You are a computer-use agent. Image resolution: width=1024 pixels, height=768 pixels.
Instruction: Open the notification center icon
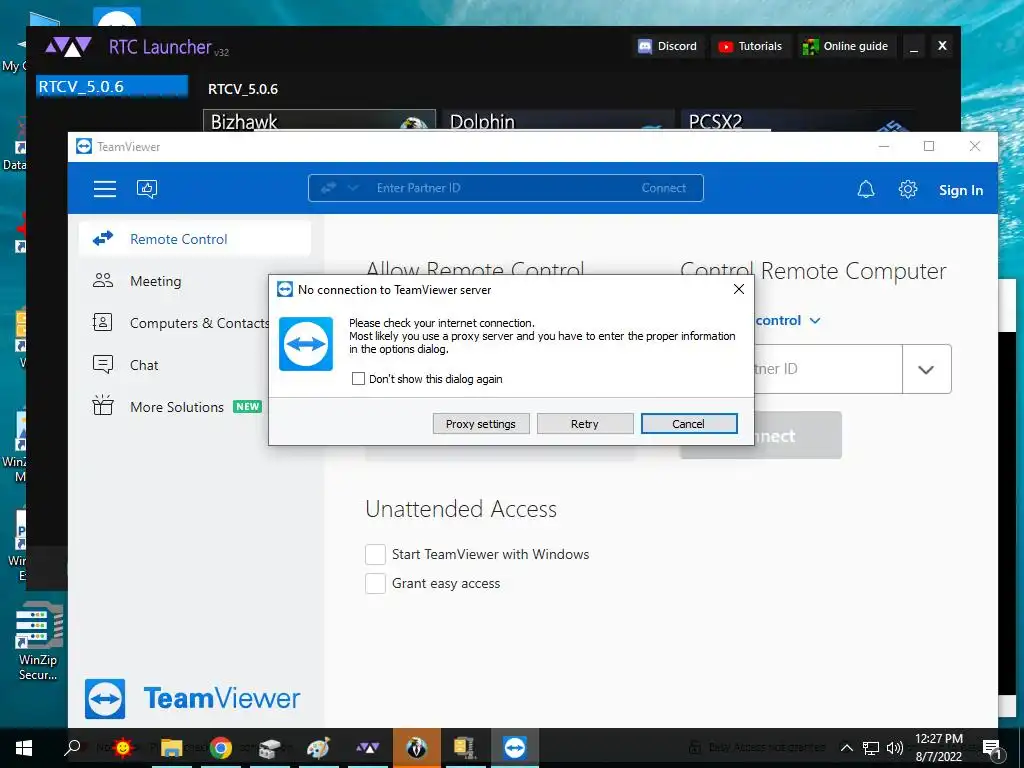[993, 749]
